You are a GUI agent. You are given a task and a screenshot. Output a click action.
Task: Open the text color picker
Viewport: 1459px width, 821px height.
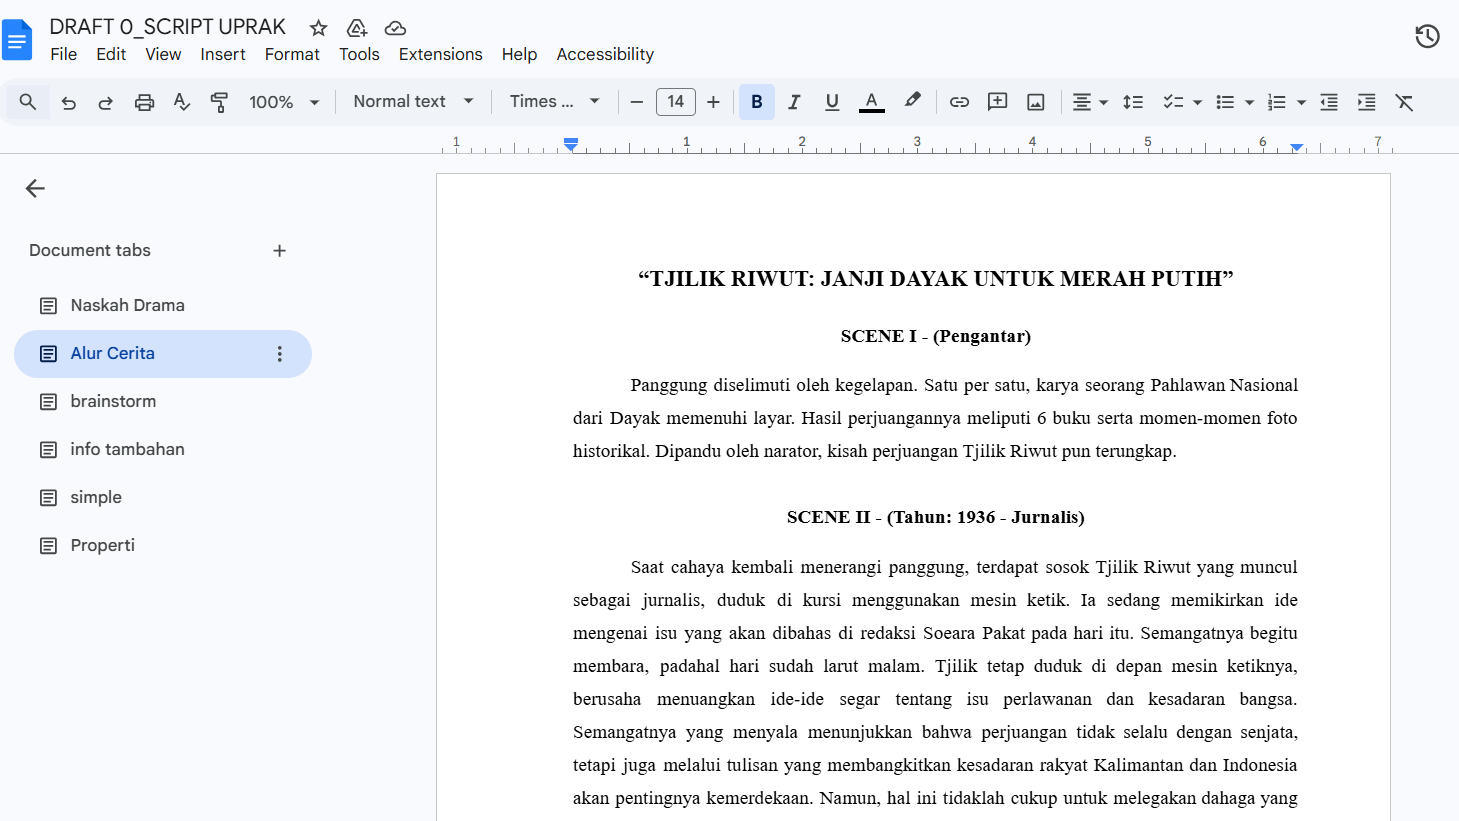click(872, 102)
